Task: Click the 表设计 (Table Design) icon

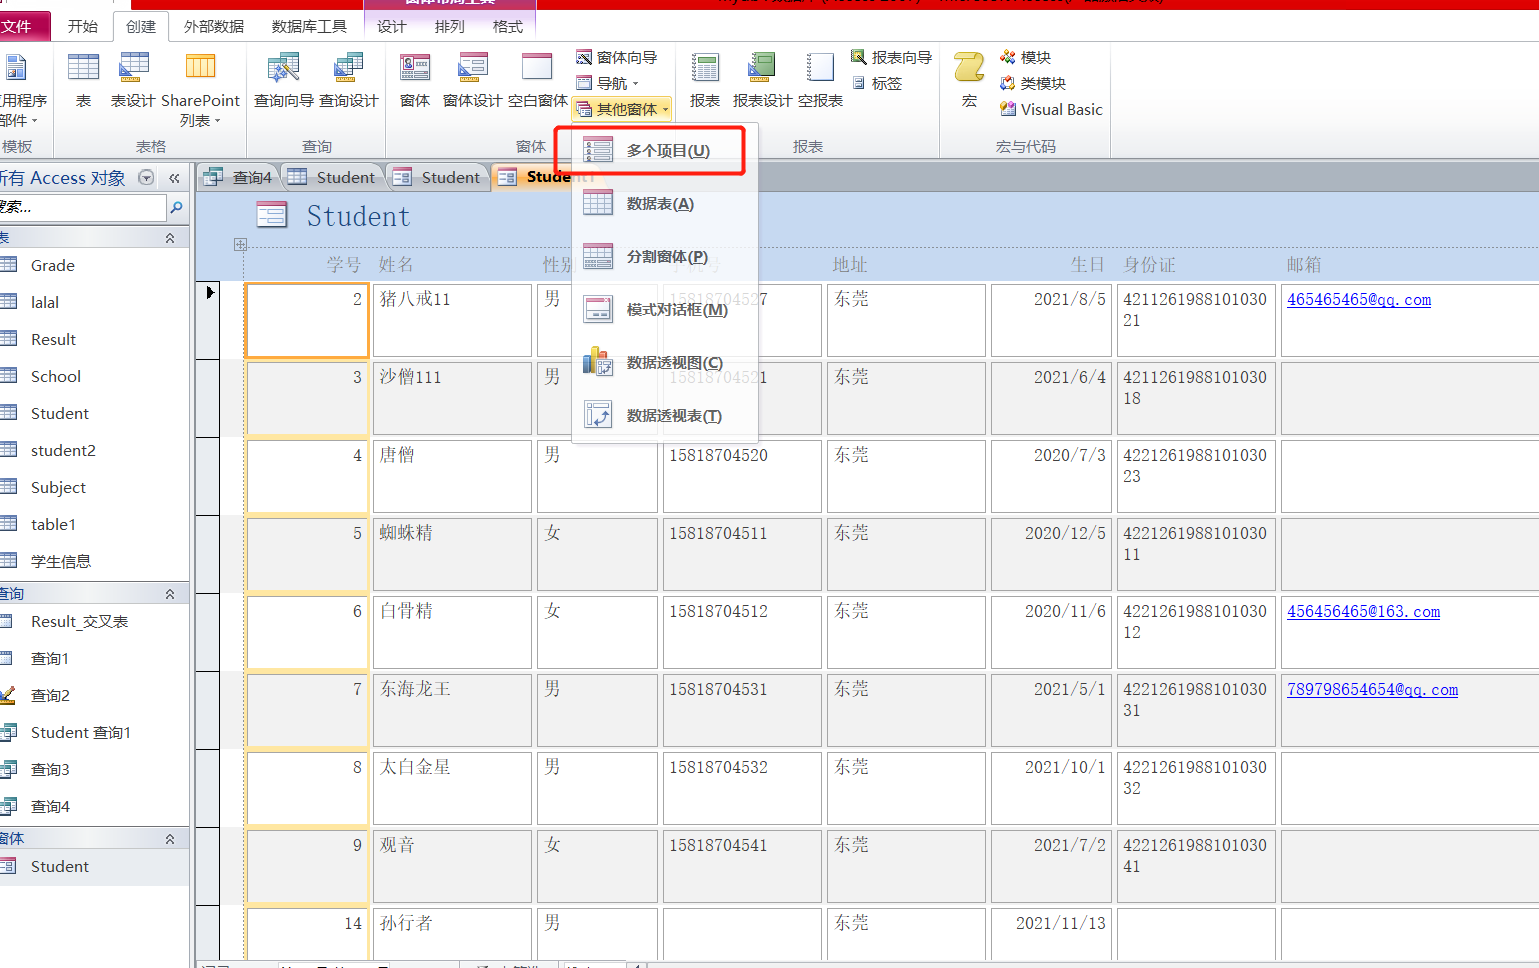Action: pos(133,69)
